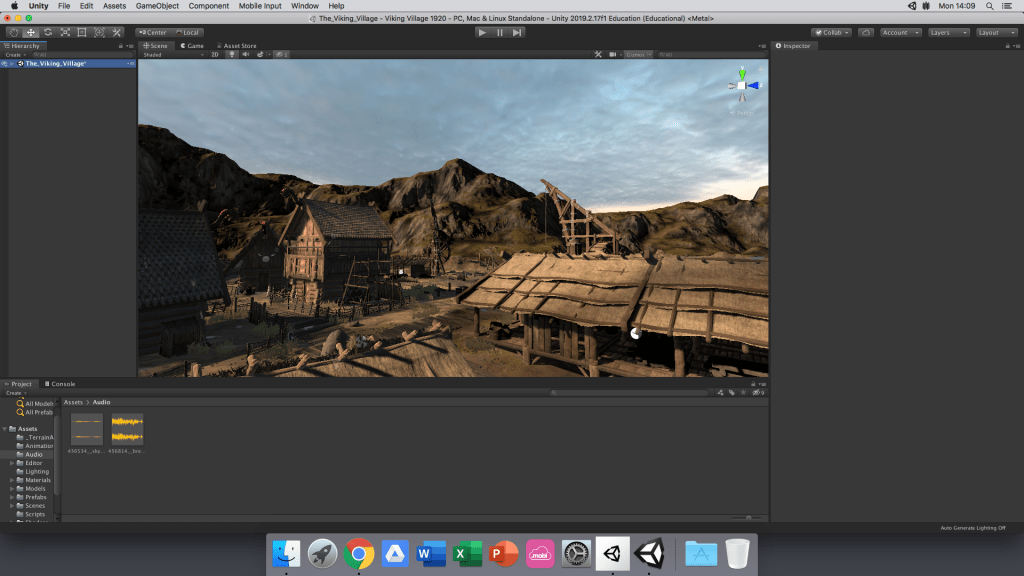Expand the Materials folder in Assets
The width and height of the screenshot is (1024, 576).
pos(12,480)
